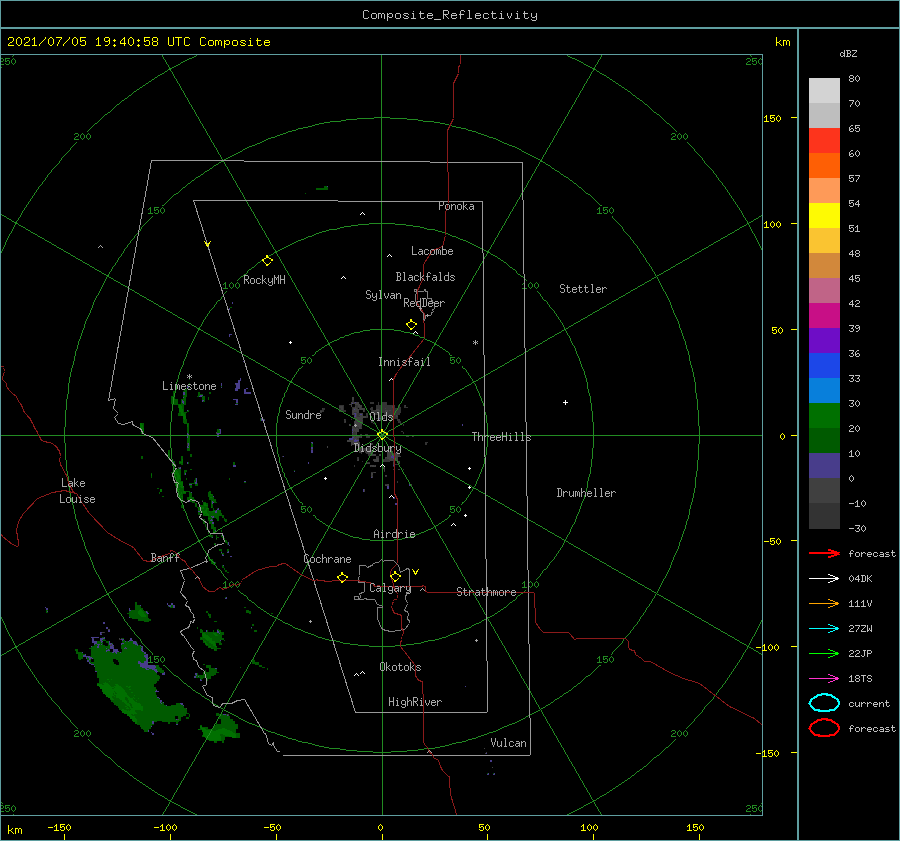Click the magenta 18TS arrow in legend
The image size is (900, 841).
[824, 679]
